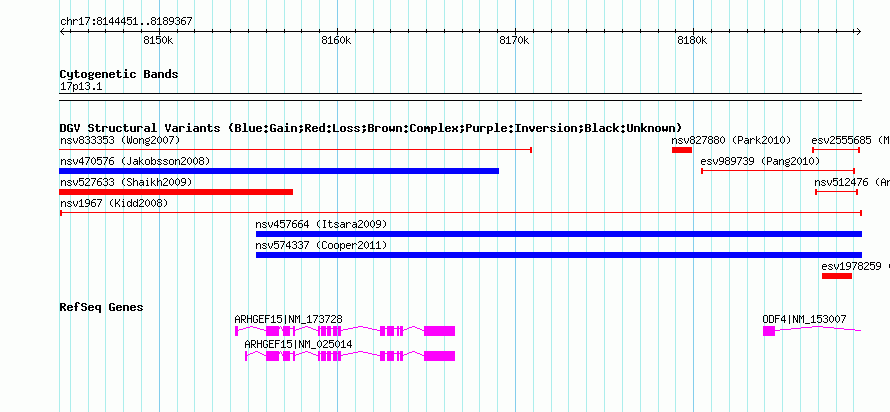Select the small red esv1978259 bar
This screenshot has height=412, width=890.
coord(837,276)
